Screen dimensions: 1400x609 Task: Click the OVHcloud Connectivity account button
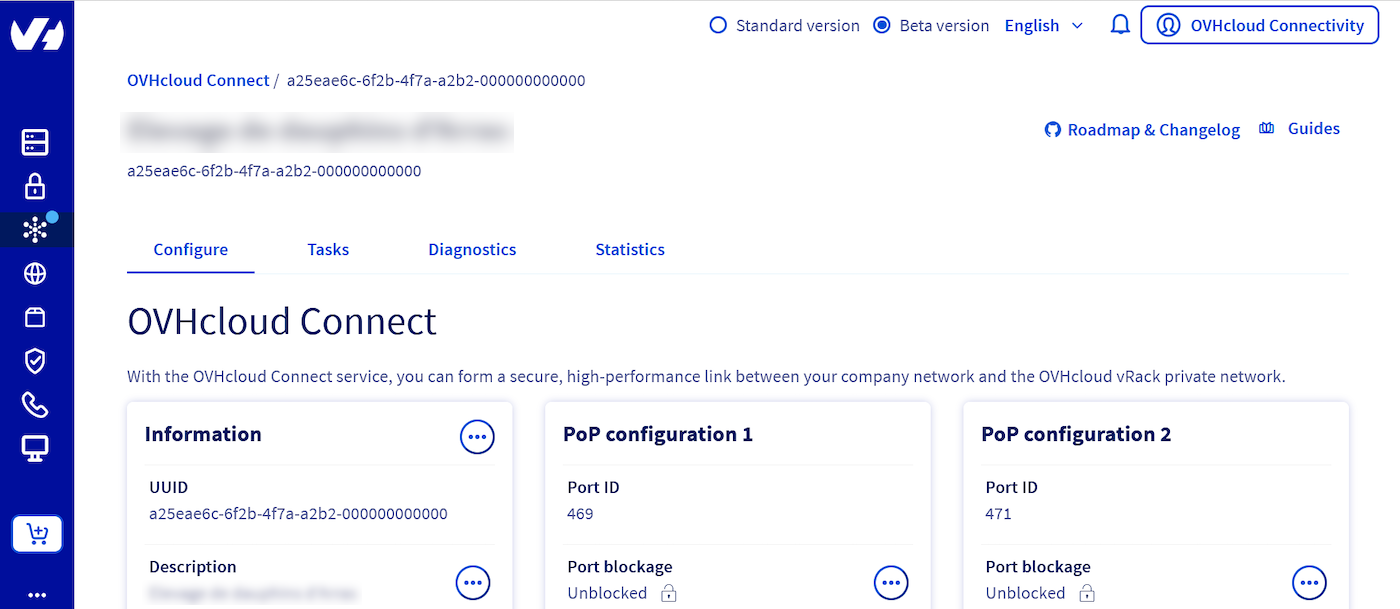tap(1259, 26)
